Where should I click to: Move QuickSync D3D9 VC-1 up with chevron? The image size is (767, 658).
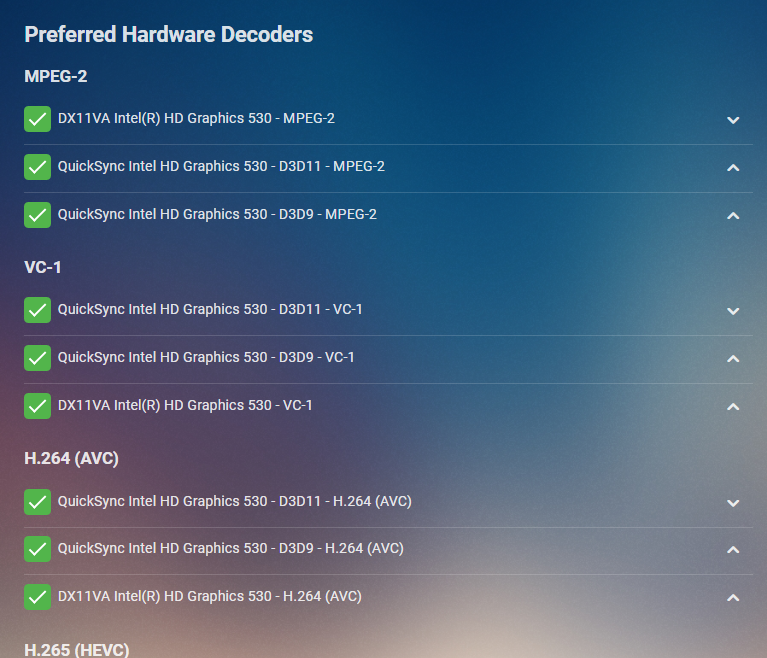pyautogui.click(x=733, y=359)
